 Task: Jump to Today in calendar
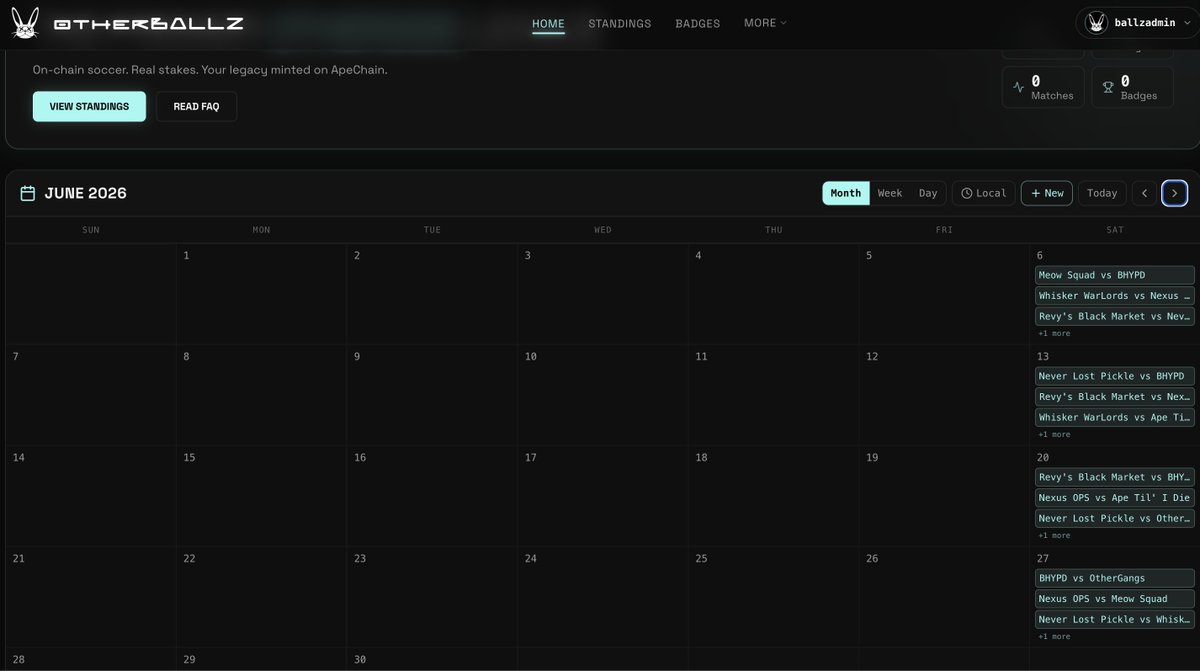(1102, 193)
